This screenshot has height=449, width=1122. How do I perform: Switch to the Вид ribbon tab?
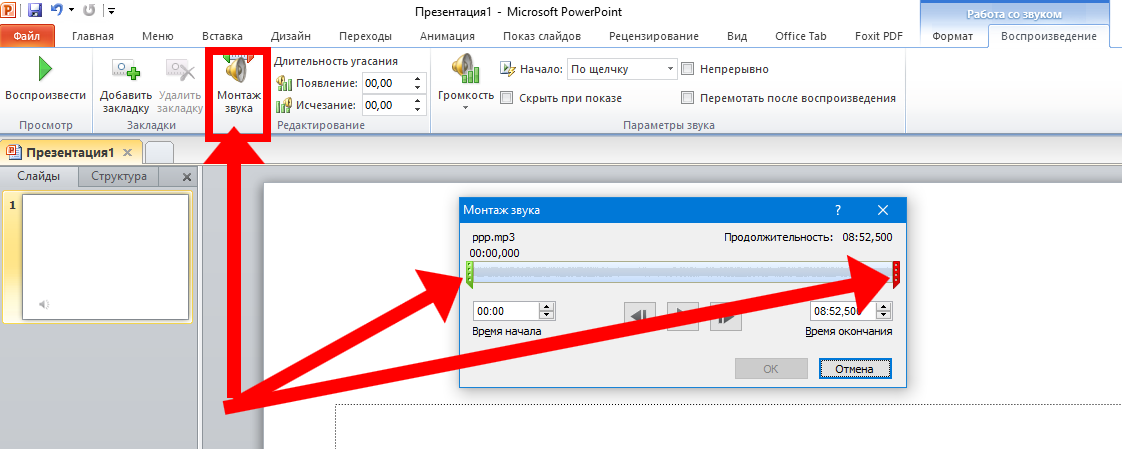coord(736,37)
